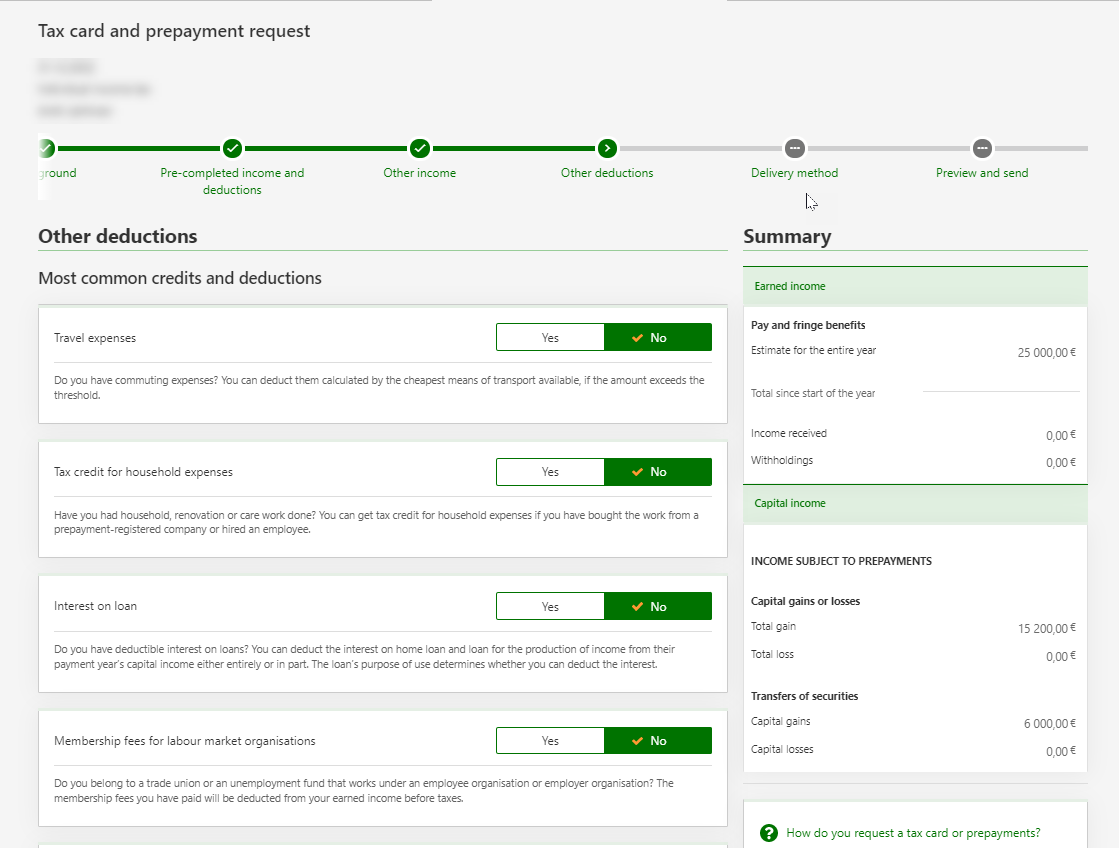The image size is (1119, 848).
Task: Jump to the Delivery method step label
Action: (794, 173)
